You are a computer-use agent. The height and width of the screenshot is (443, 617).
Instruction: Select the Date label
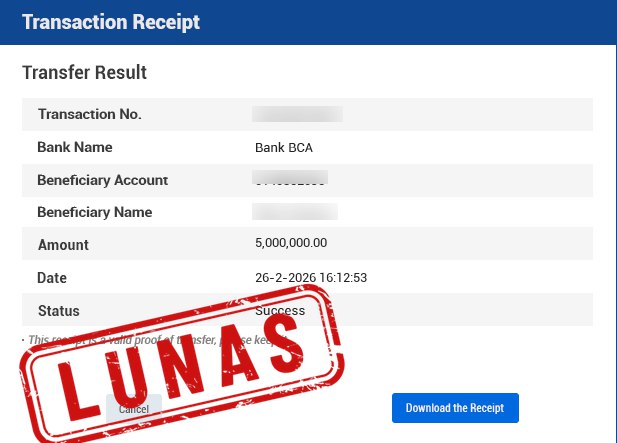pyautogui.click(x=52, y=278)
